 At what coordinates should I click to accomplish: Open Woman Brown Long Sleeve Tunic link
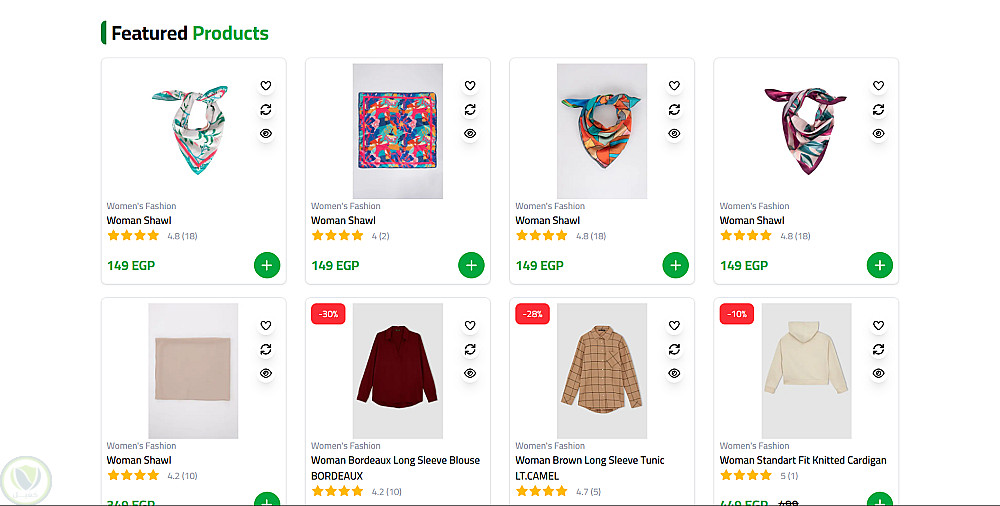589,461
